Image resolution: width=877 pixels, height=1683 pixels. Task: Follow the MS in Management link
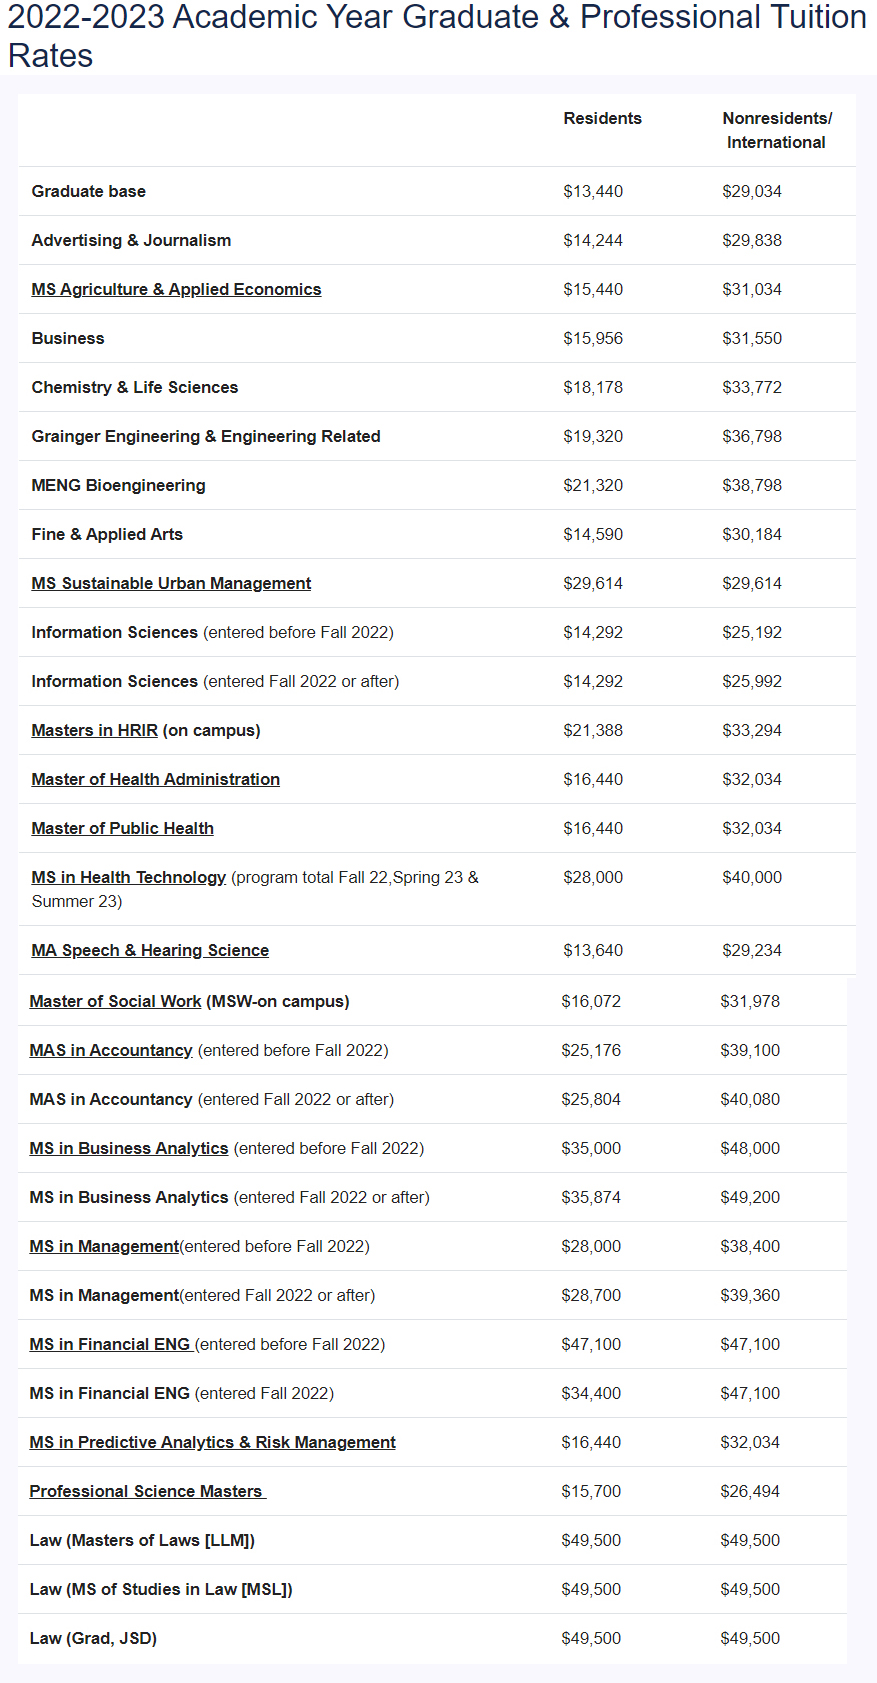[104, 1246]
